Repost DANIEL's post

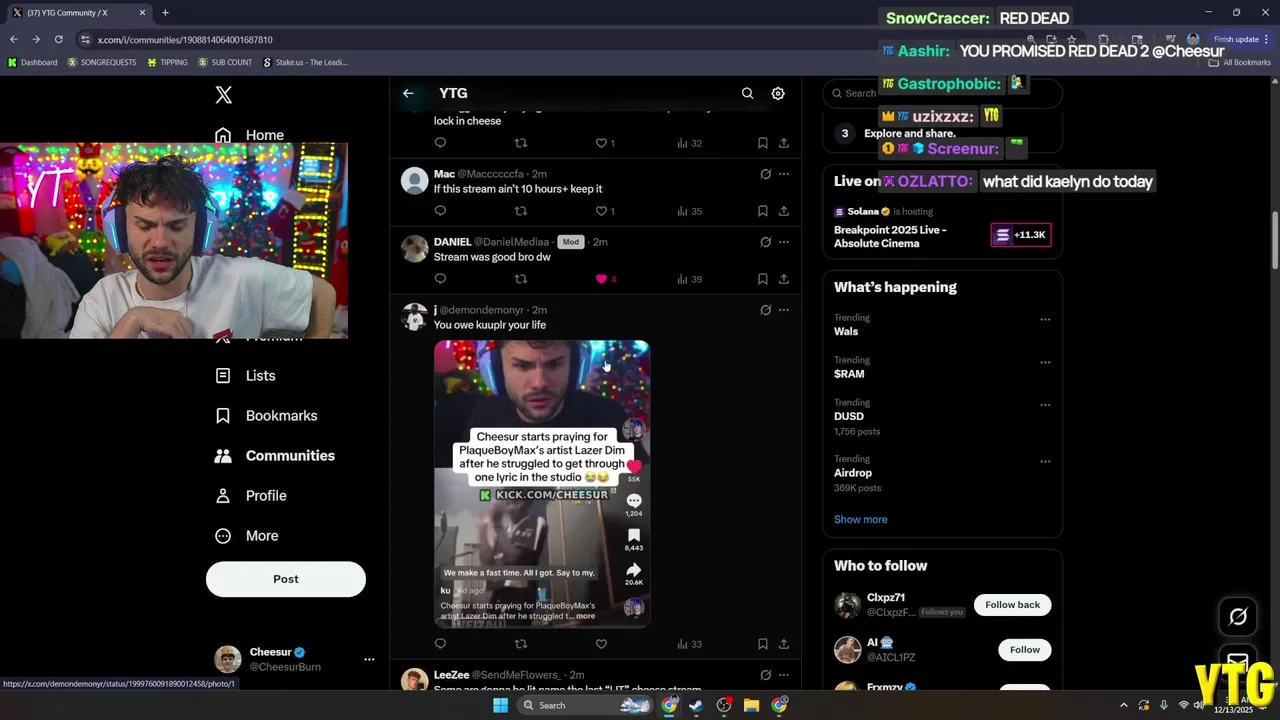click(x=520, y=279)
